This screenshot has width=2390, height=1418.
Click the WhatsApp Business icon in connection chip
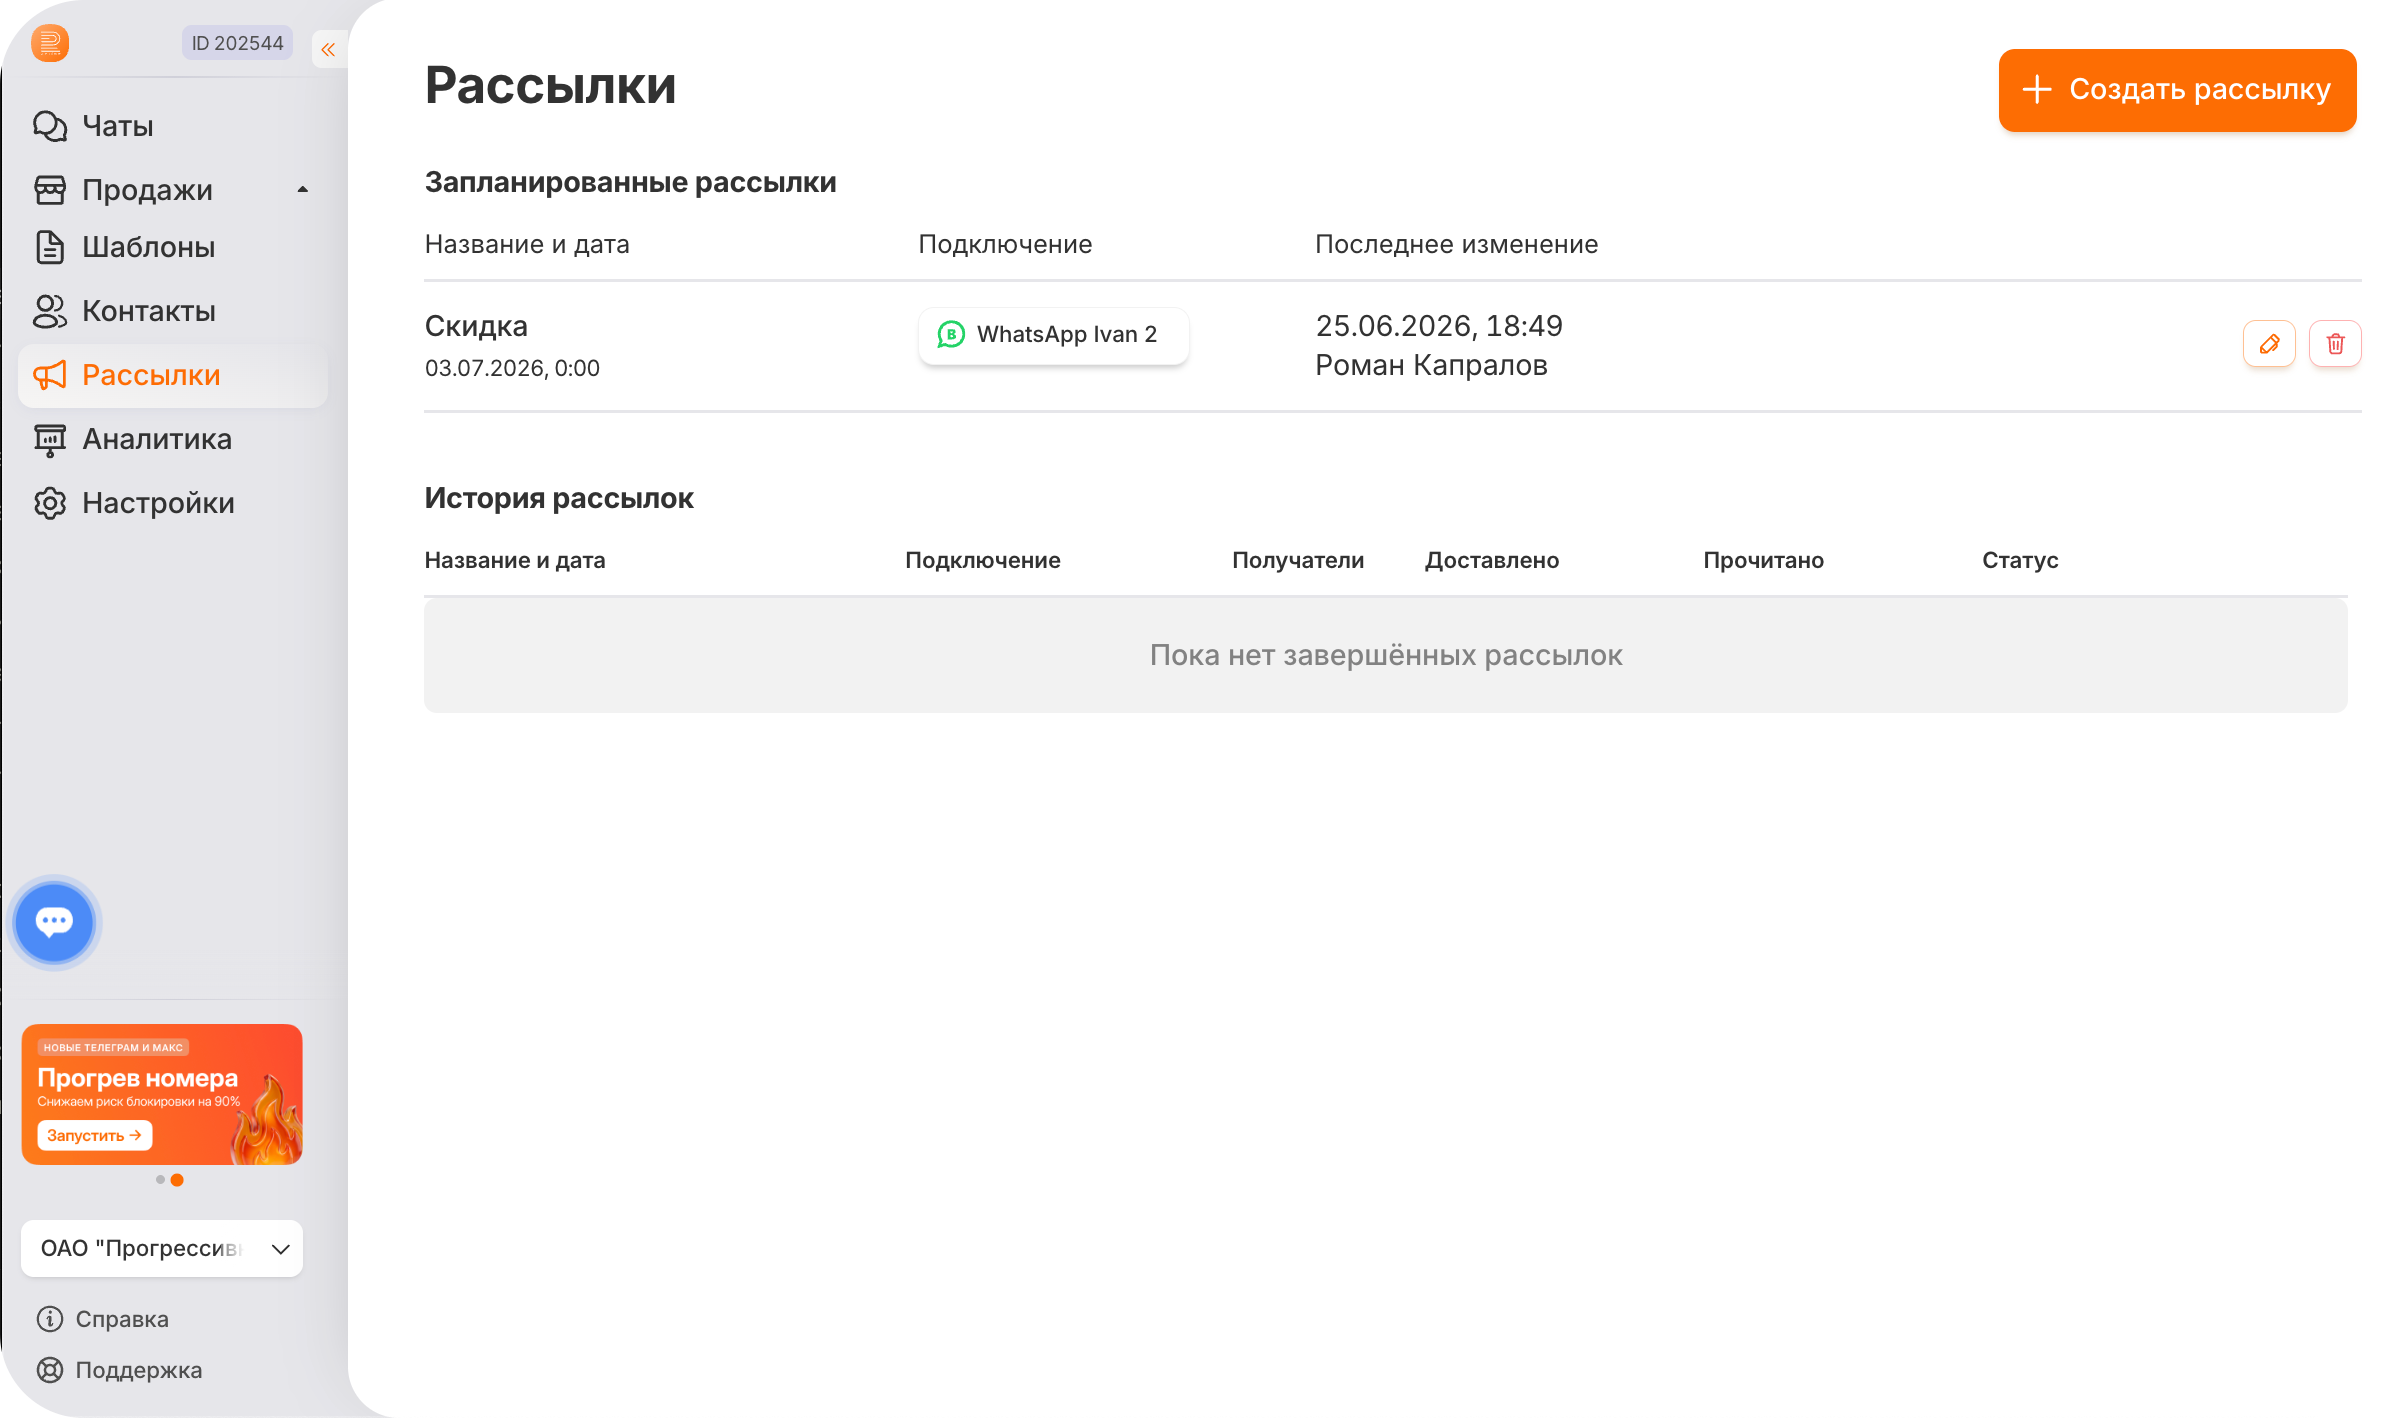click(951, 334)
